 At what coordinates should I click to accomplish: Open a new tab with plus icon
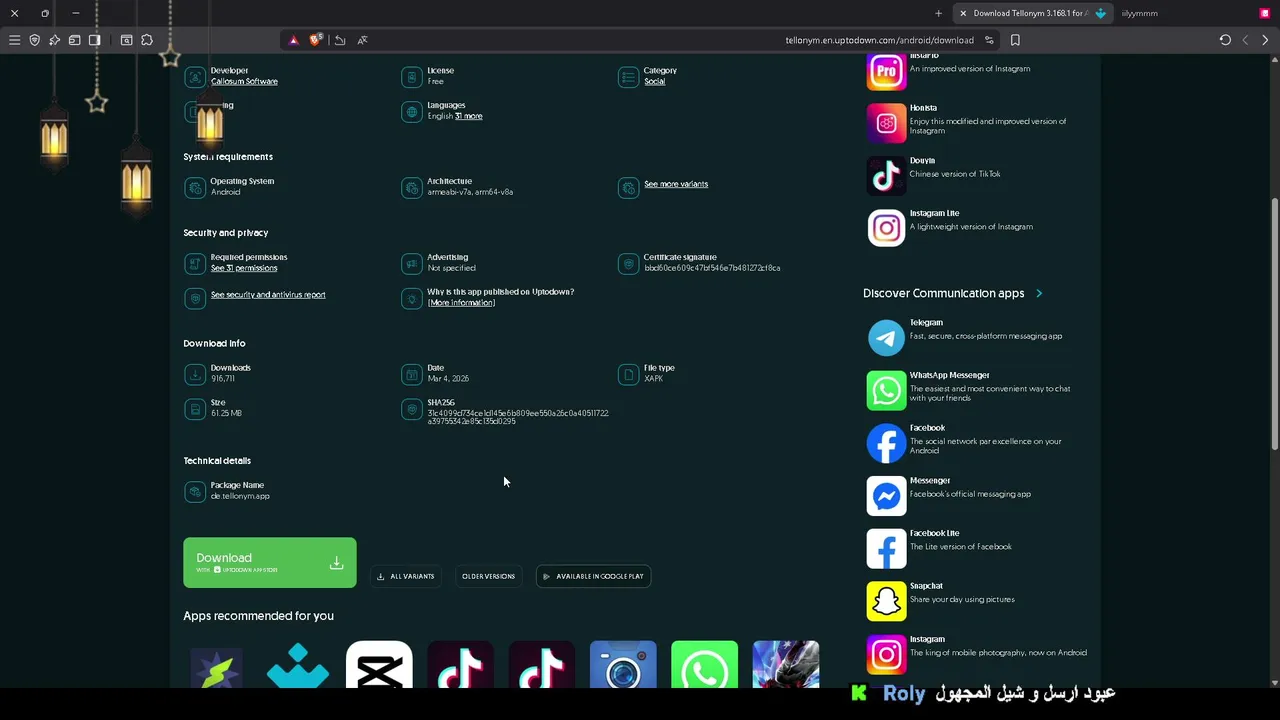coord(938,13)
